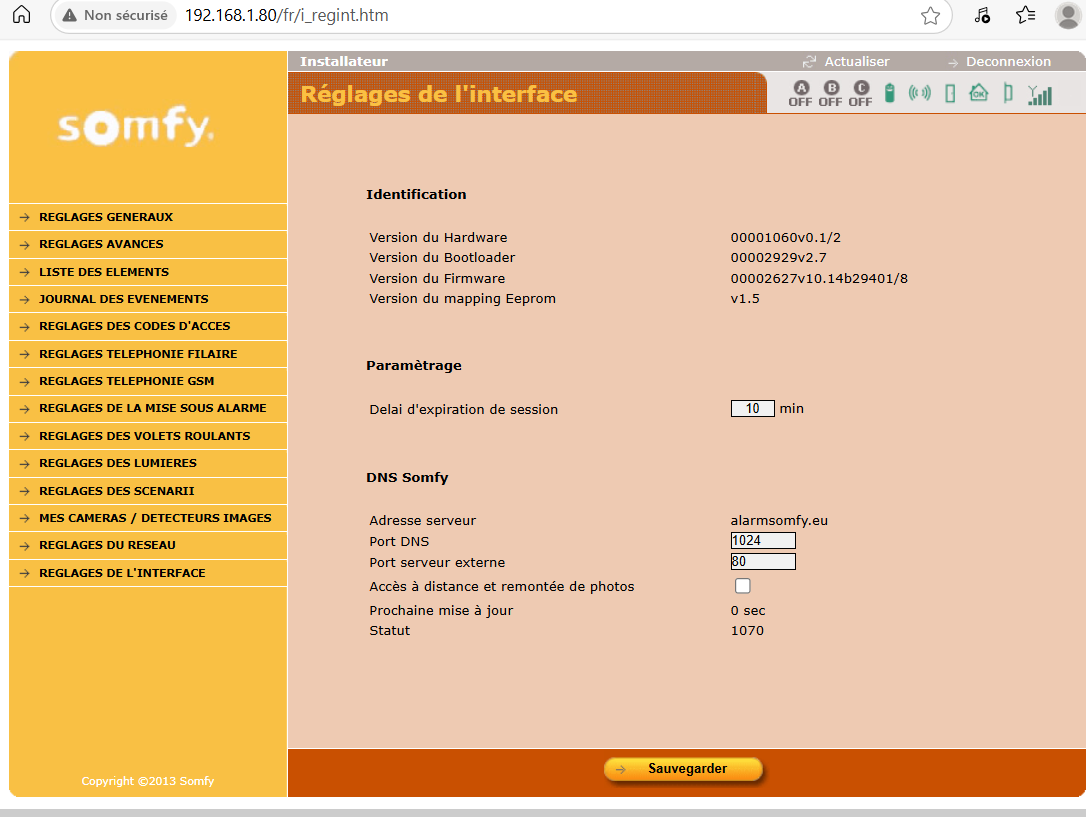1086x817 pixels.
Task: Click the refresh icon beside Actualiser
Action: tap(809, 62)
